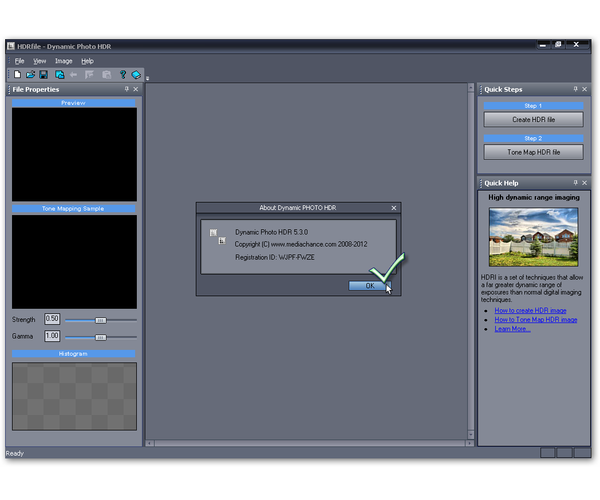The width and height of the screenshot is (600, 500).
Task: Click the application icon in title bar
Action: point(11,46)
